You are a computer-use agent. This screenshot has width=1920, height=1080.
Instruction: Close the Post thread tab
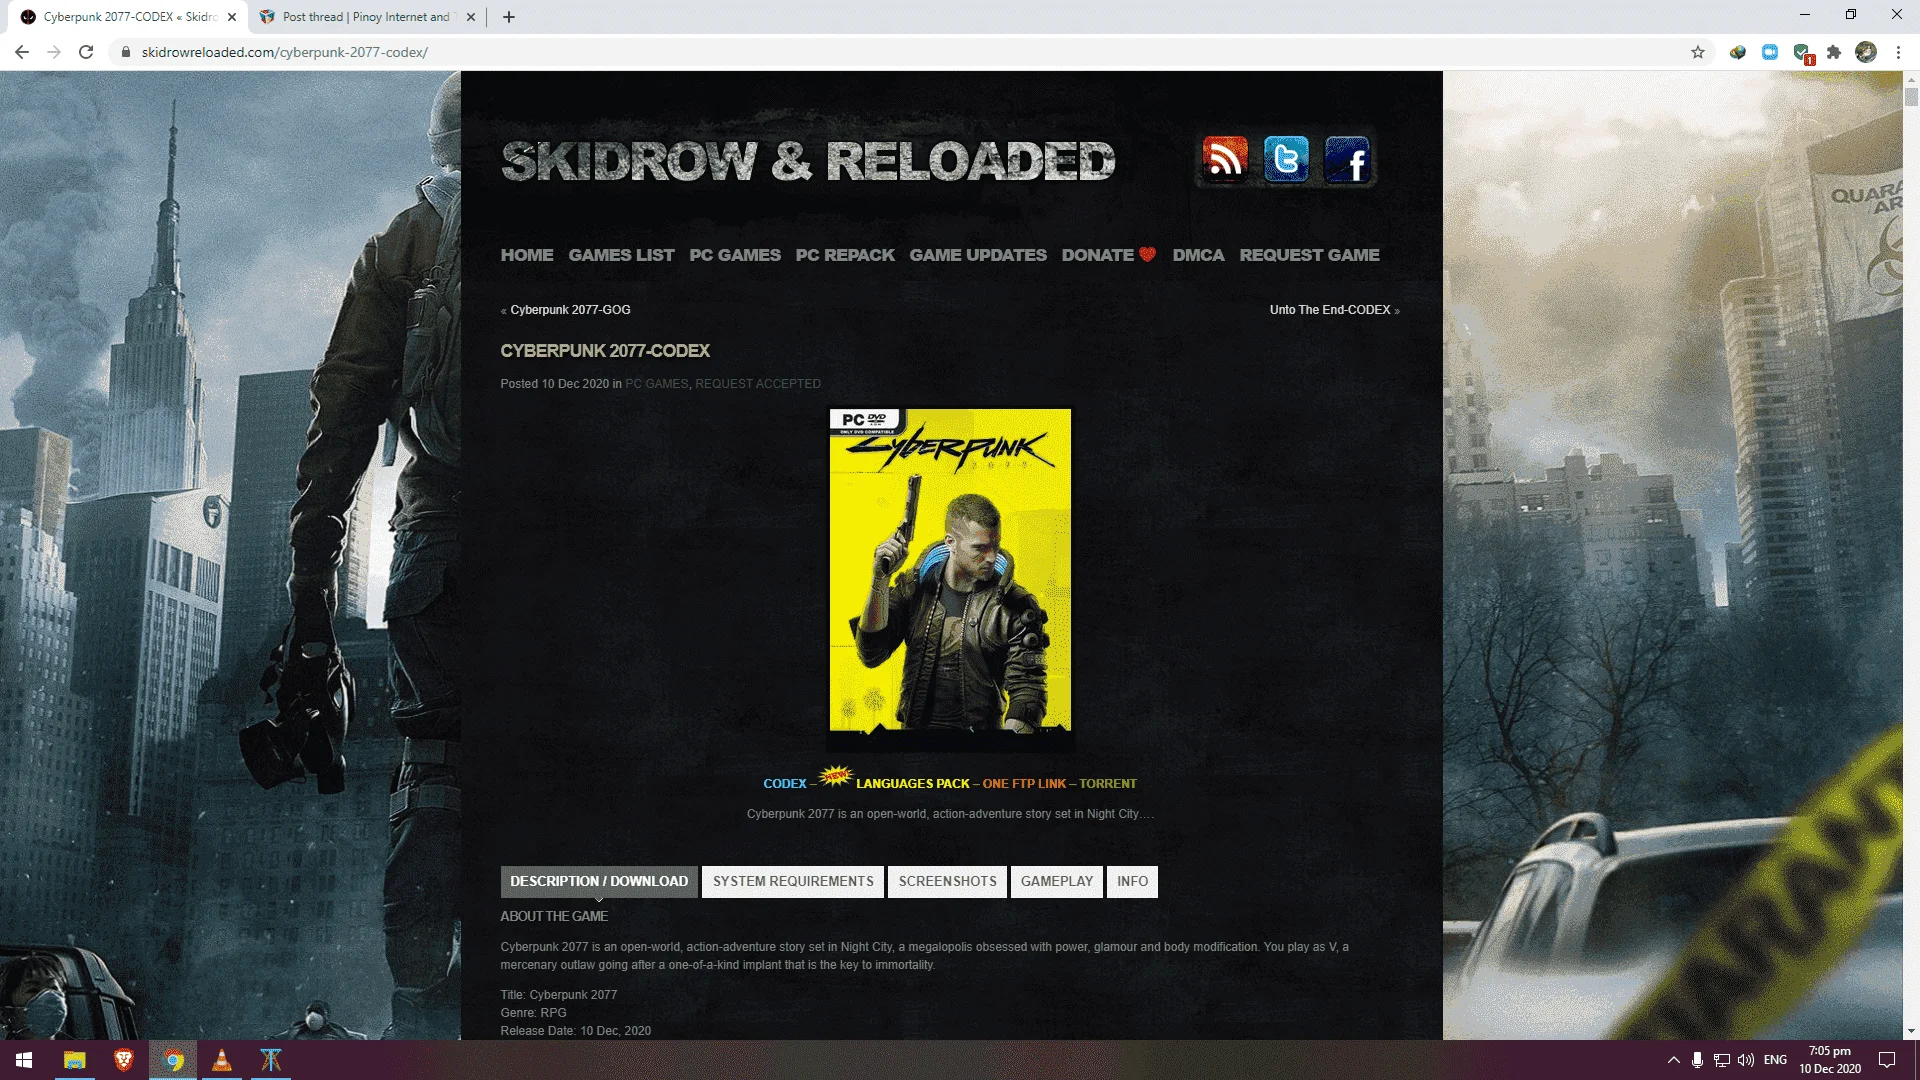coord(471,17)
